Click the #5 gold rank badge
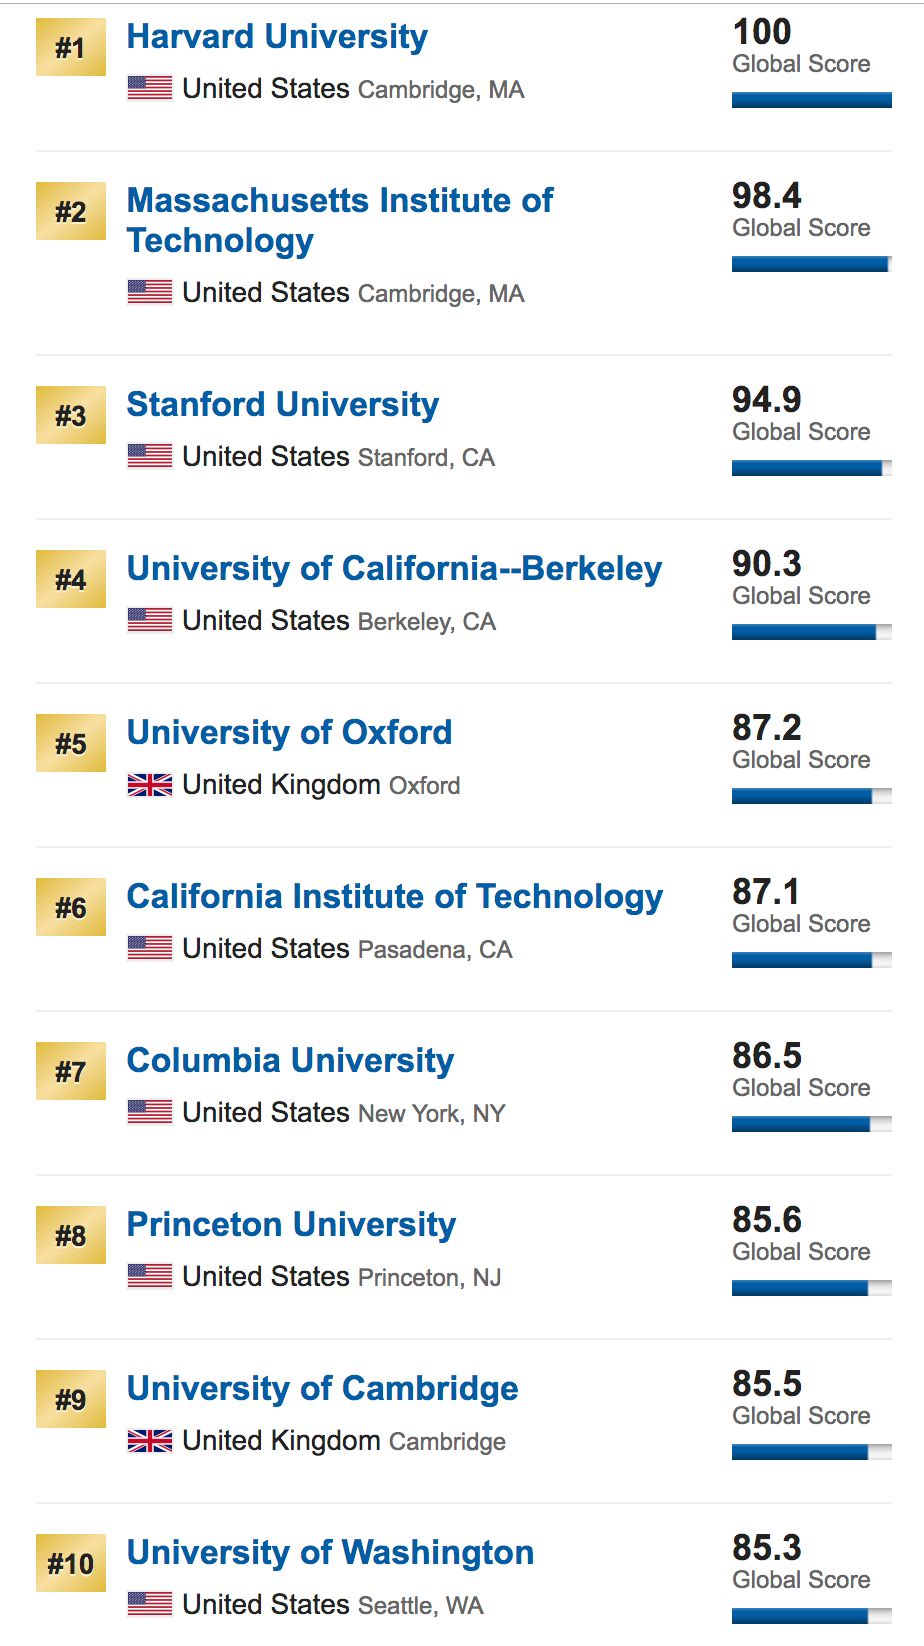924x1646 pixels. (x=71, y=744)
